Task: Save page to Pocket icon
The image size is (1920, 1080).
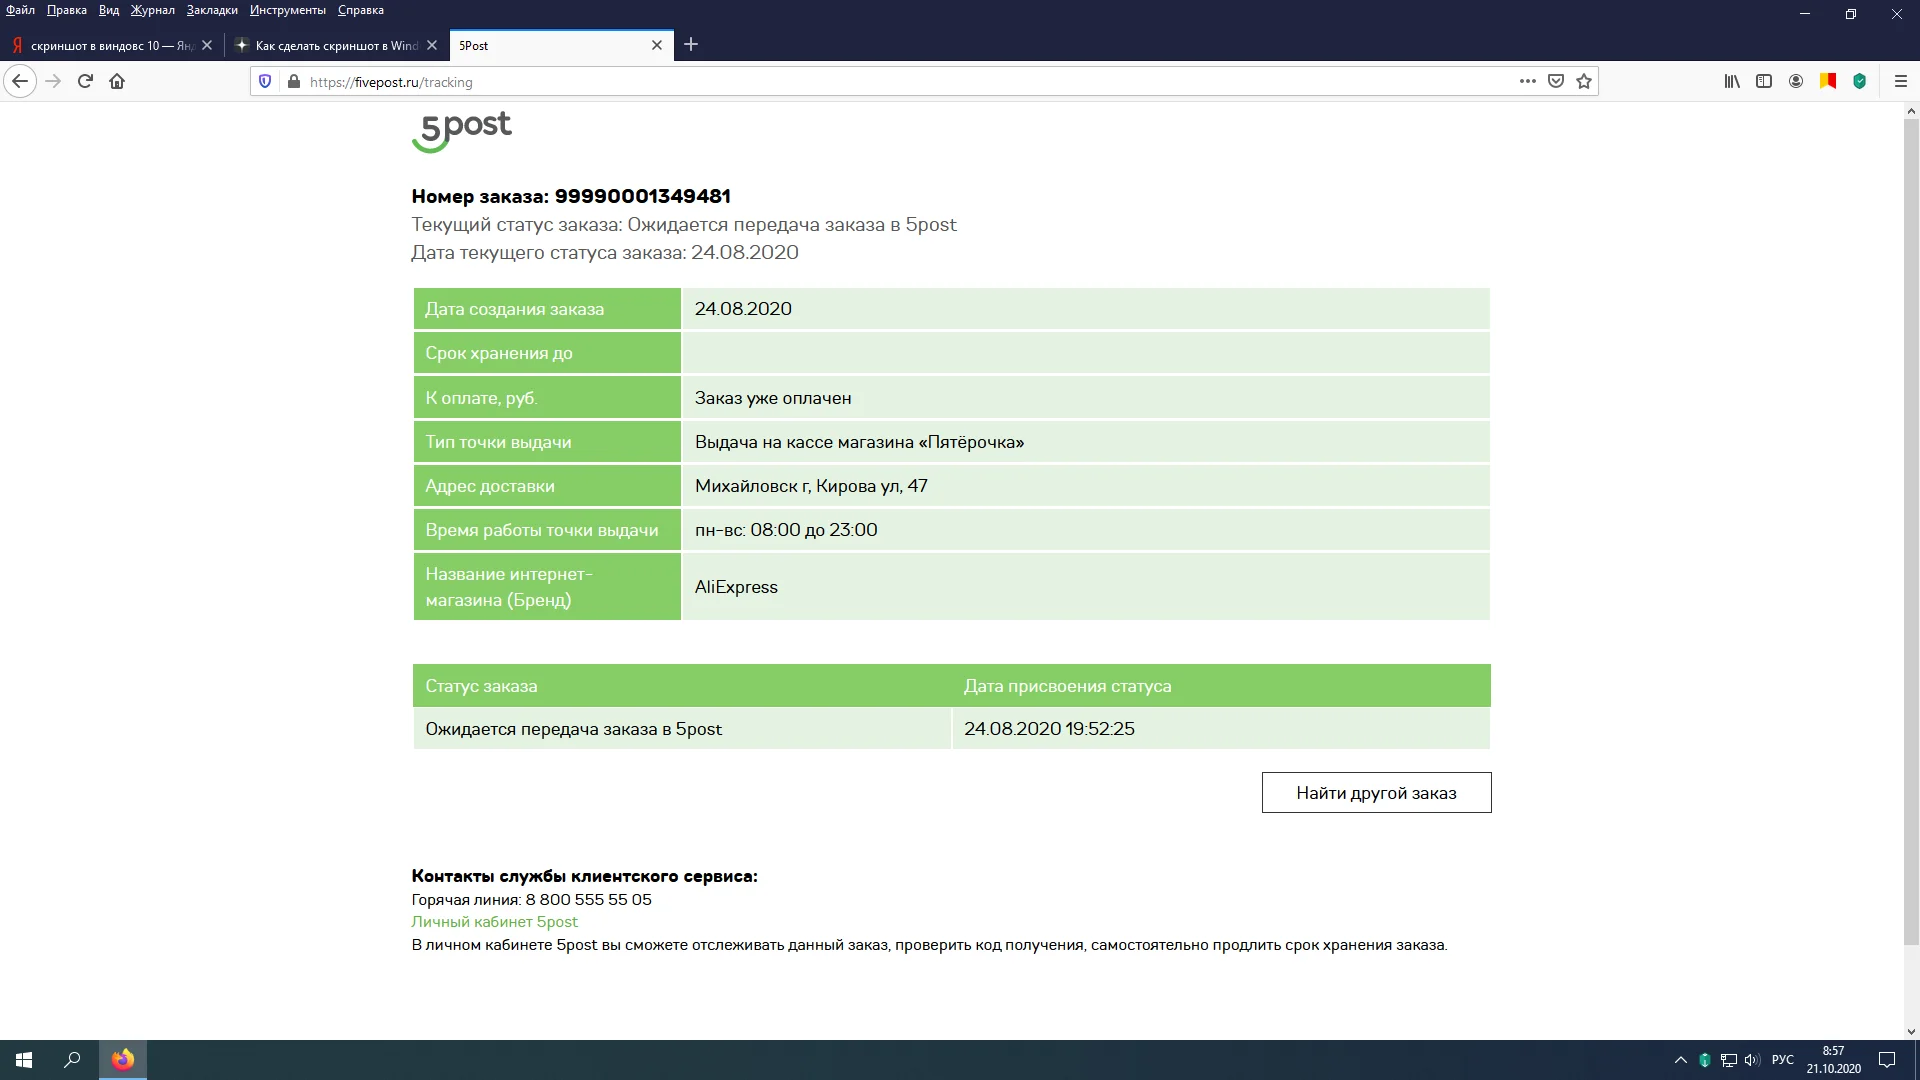Action: click(1556, 82)
